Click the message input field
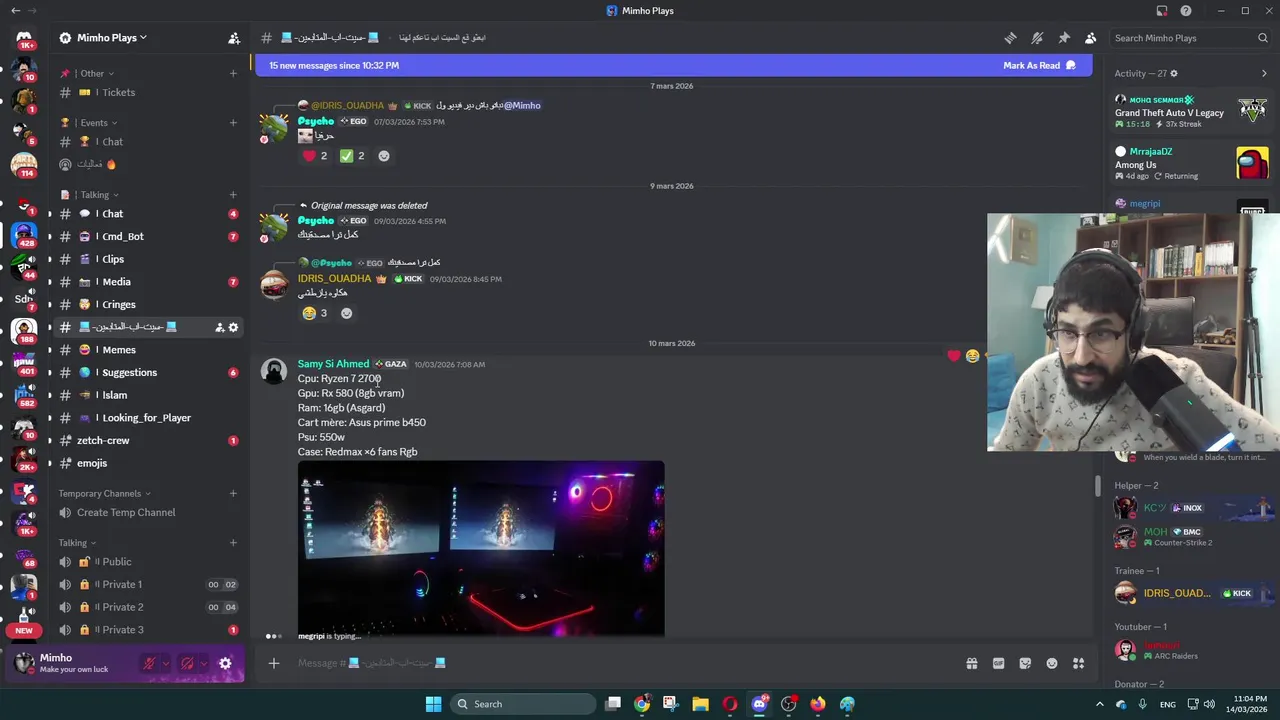This screenshot has width=1280, height=720. point(625,663)
